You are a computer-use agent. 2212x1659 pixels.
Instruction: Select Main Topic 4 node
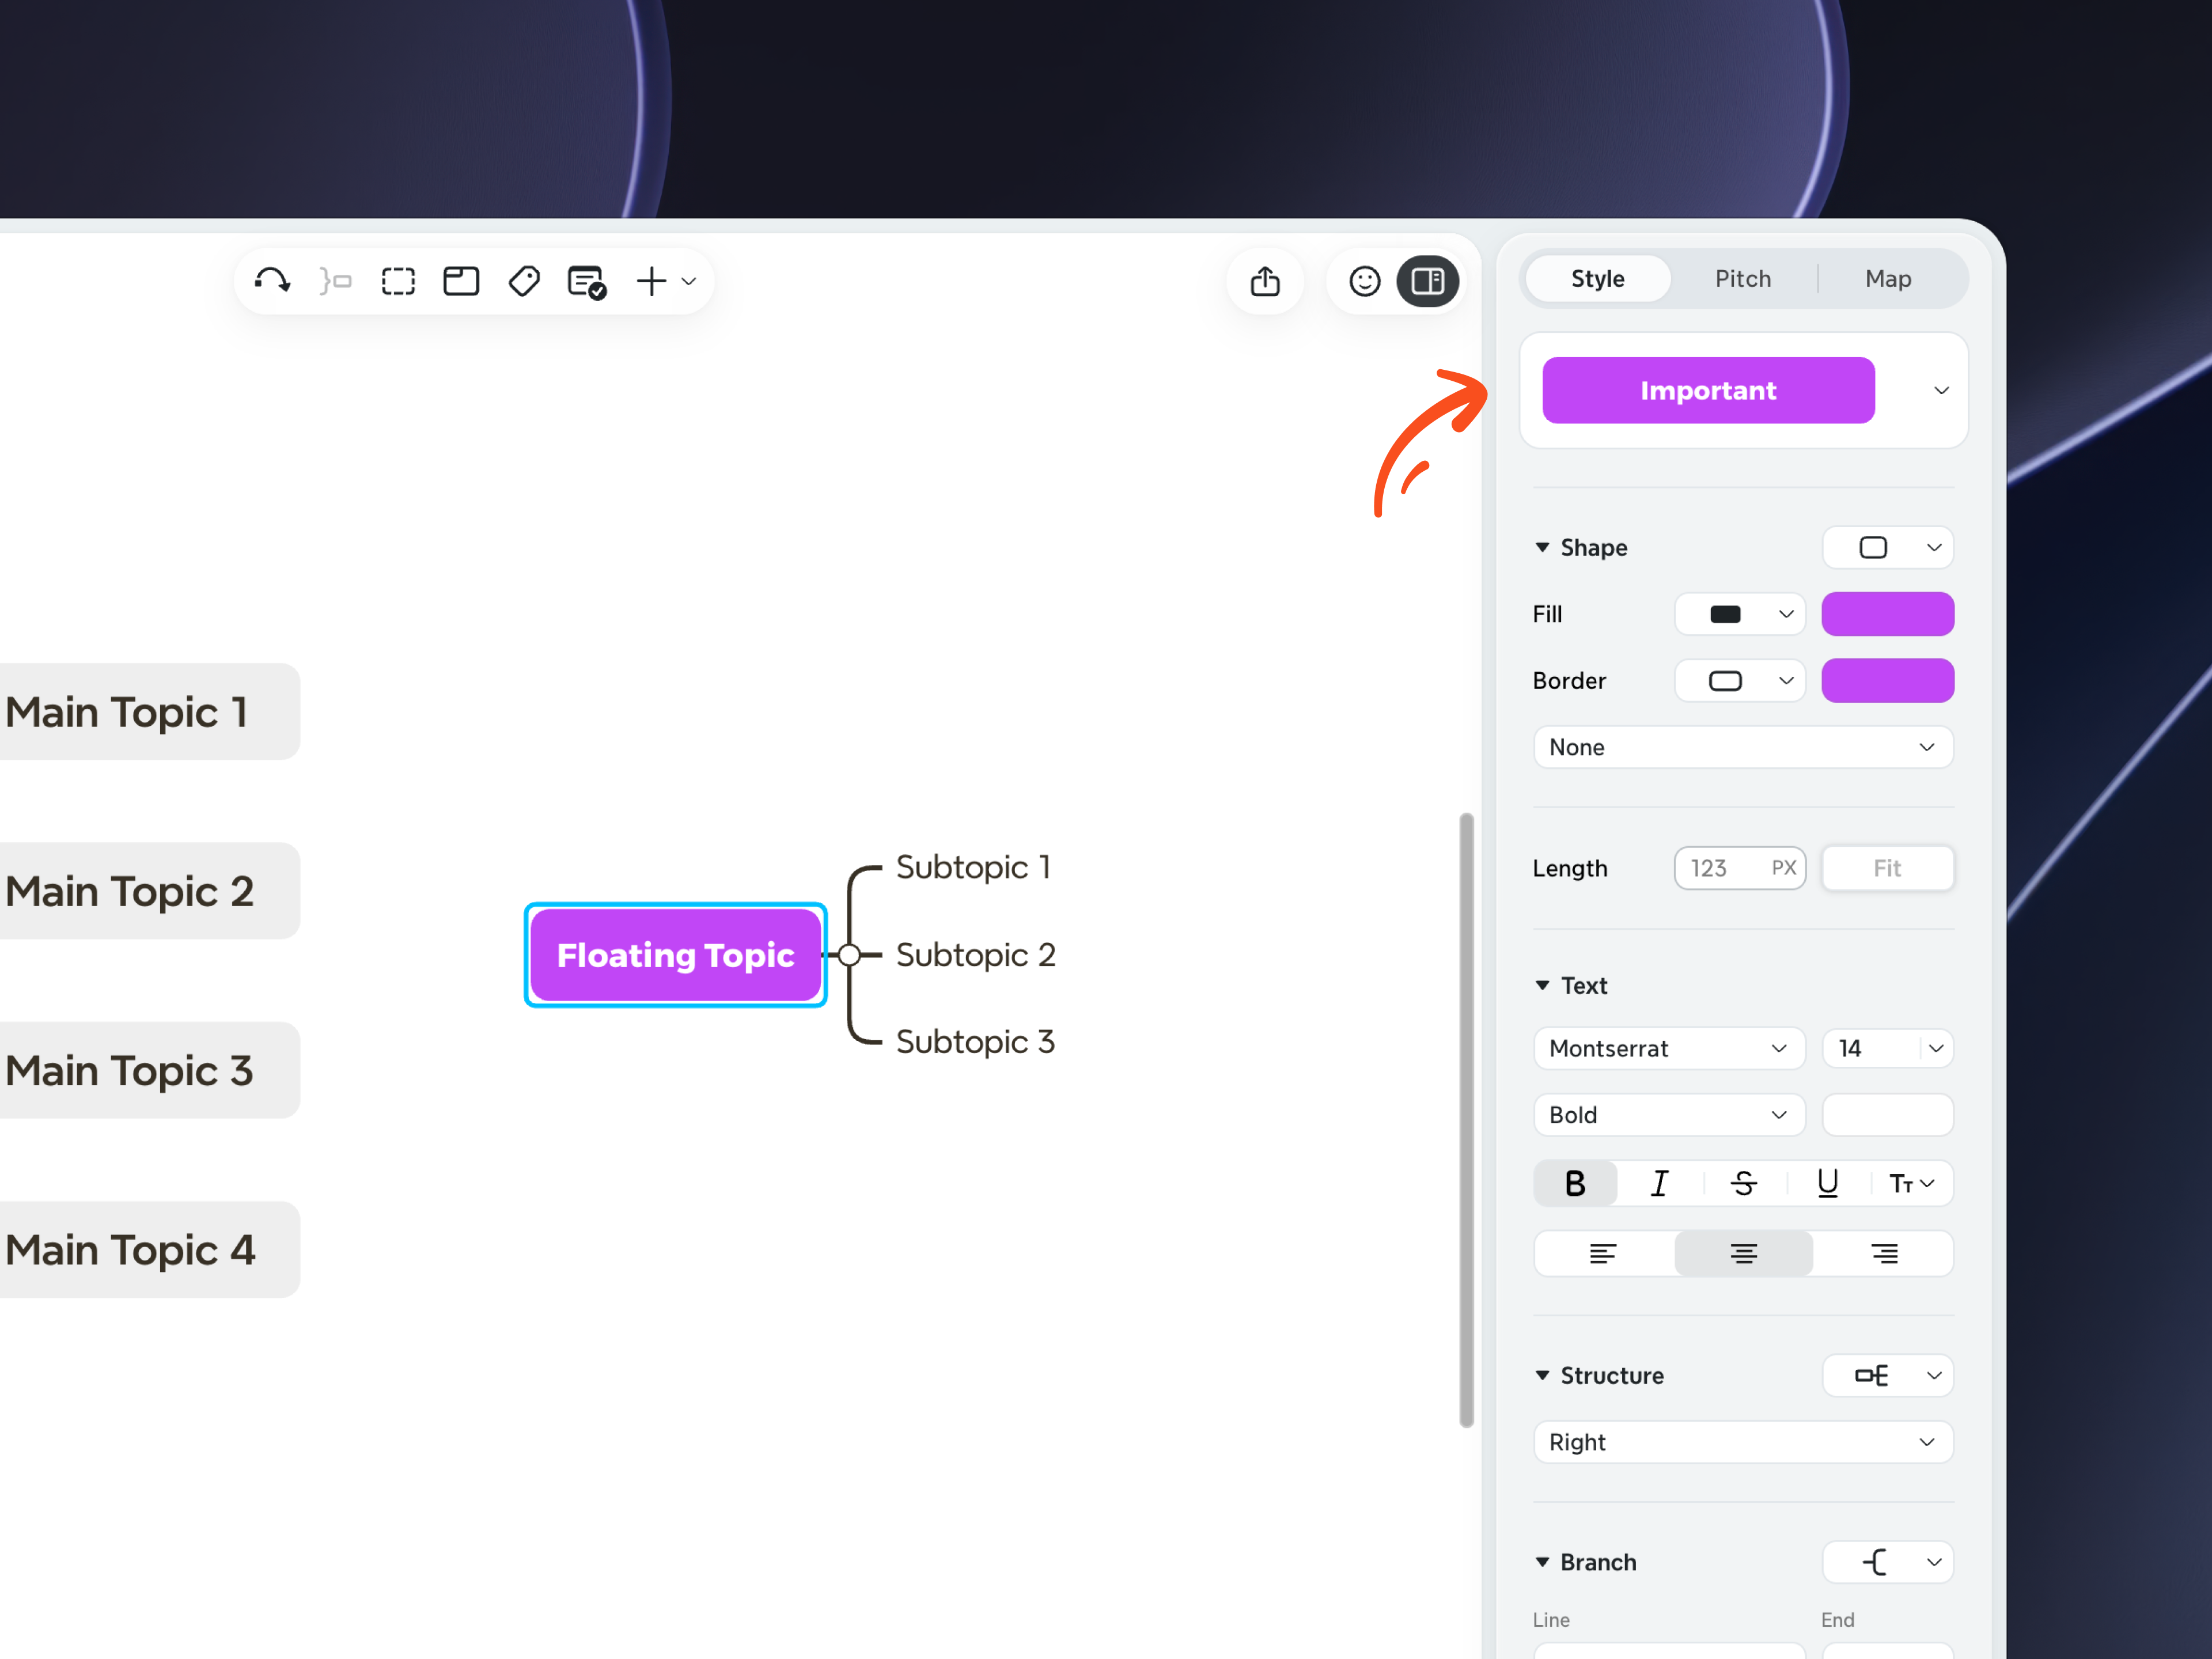150,1250
